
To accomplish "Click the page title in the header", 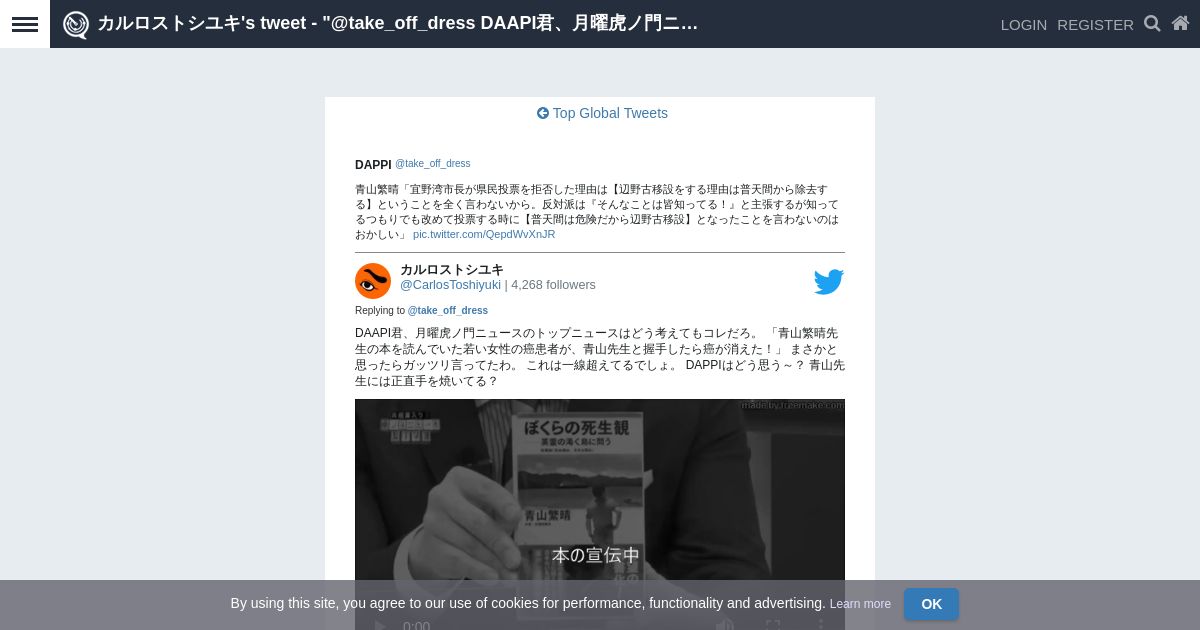I will [397, 23].
